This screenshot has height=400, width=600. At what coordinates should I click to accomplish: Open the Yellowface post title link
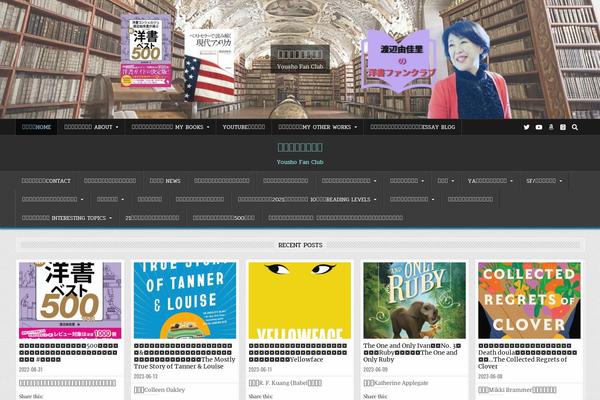click(298, 353)
